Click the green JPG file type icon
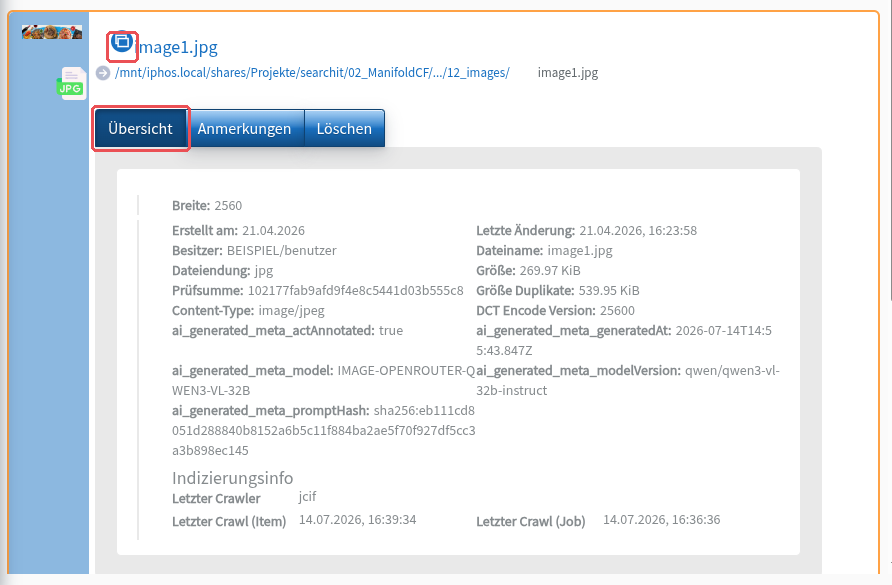 tap(71, 84)
